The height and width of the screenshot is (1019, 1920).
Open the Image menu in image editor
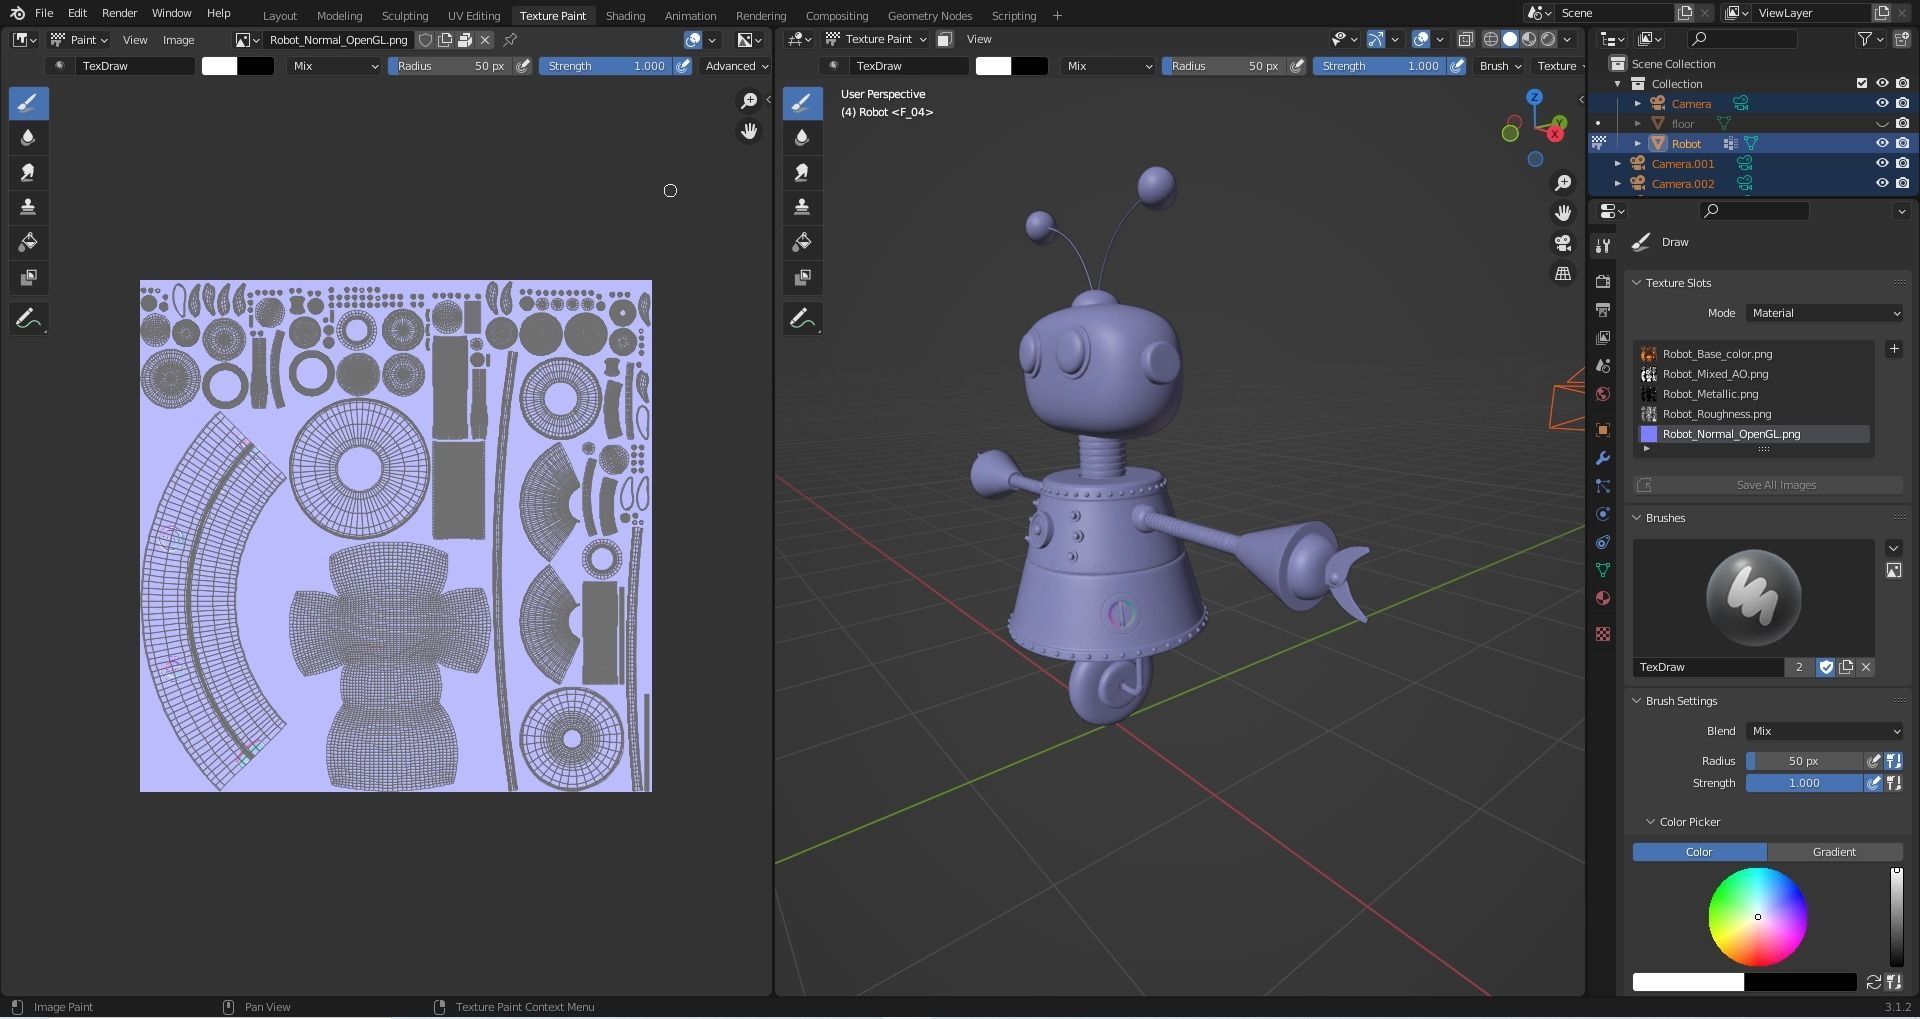(x=178, y=40)
